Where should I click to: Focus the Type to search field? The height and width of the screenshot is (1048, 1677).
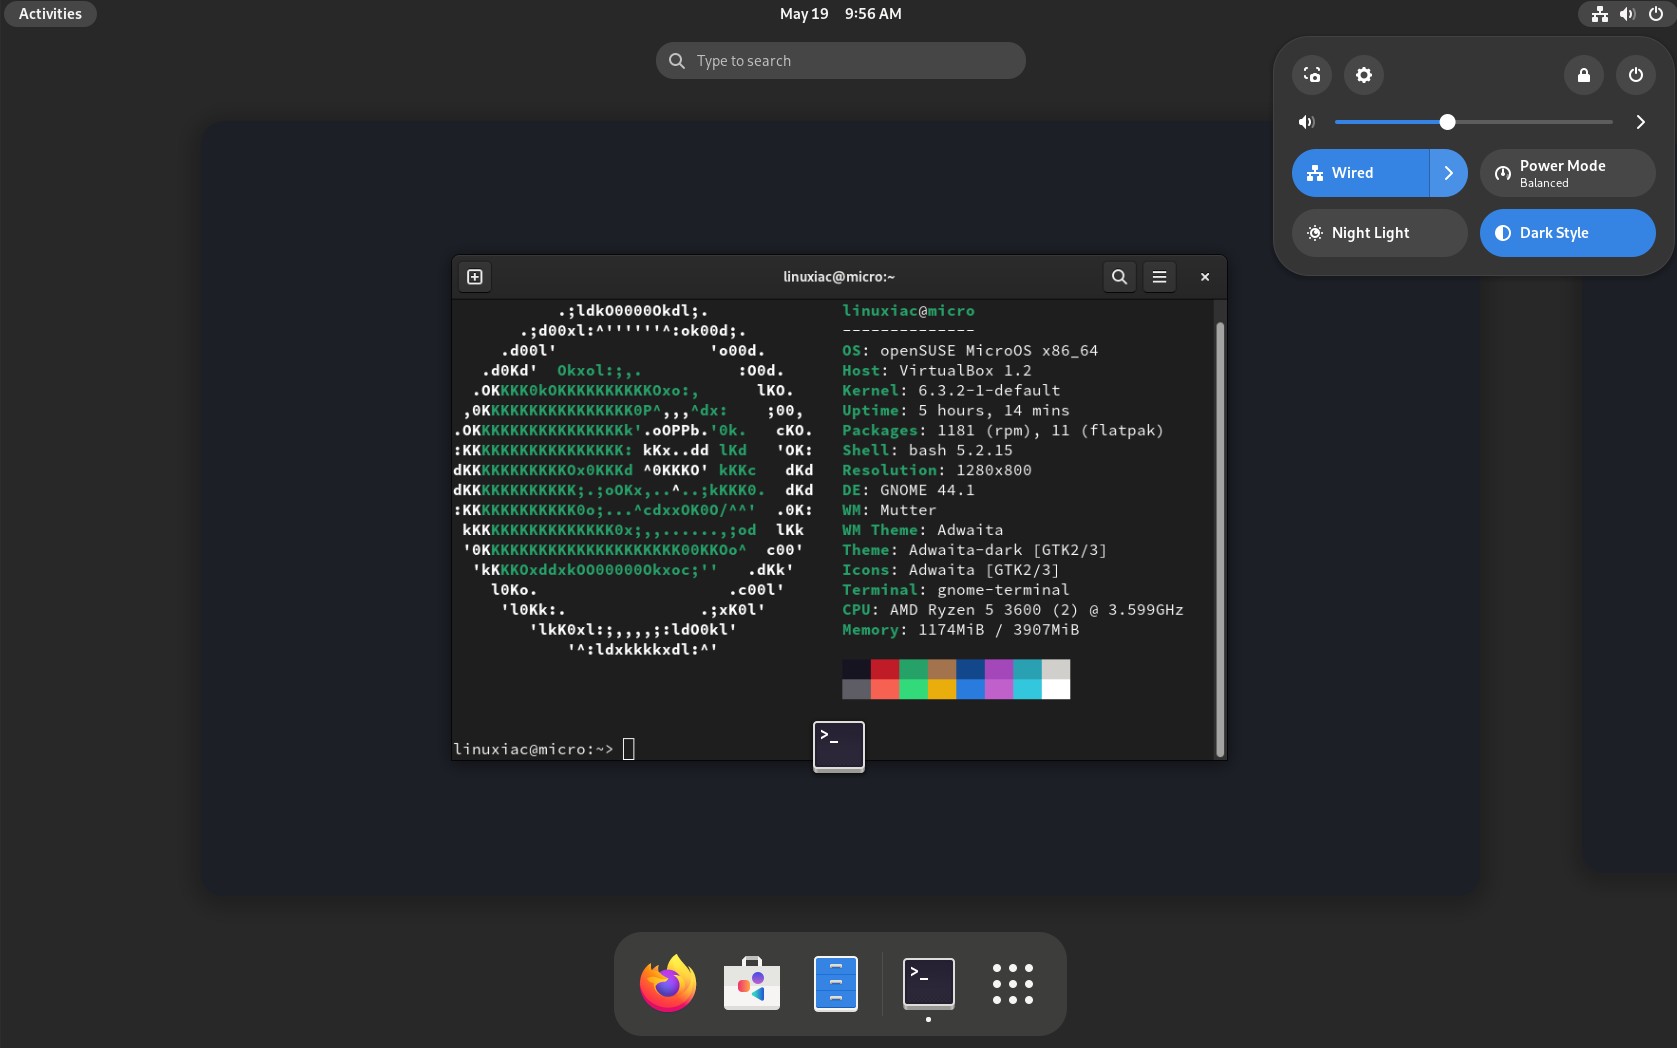[x=841, y=61]
